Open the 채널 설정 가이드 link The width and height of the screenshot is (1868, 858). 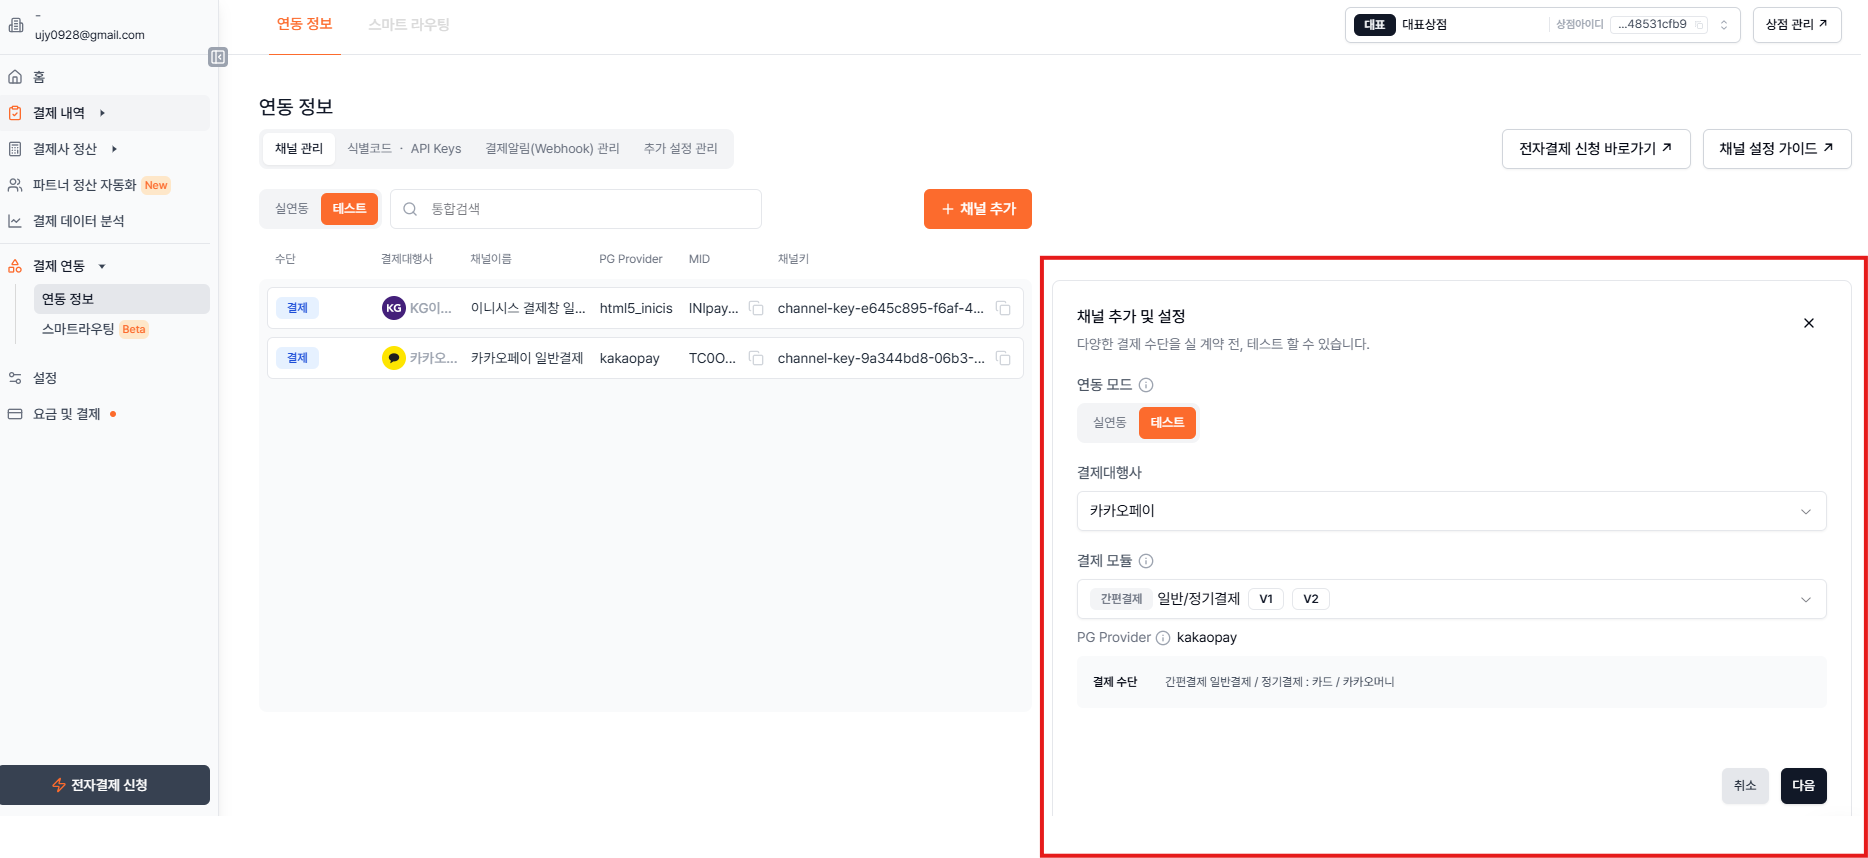click(1777, 149)
